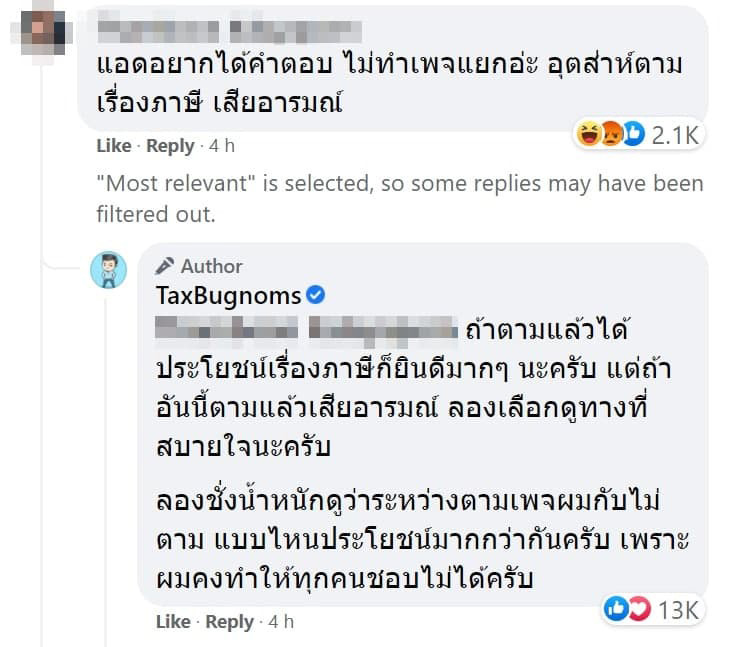Click the haha reaction emoji on top comment
The width and height of the screenshot is (739, 647).
click(589, 134)
